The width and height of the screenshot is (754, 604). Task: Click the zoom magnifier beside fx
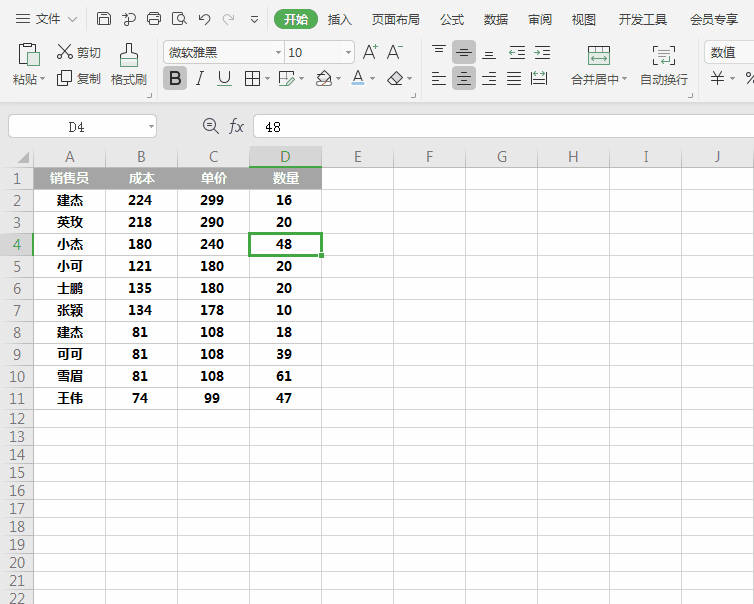click(211, 126)
